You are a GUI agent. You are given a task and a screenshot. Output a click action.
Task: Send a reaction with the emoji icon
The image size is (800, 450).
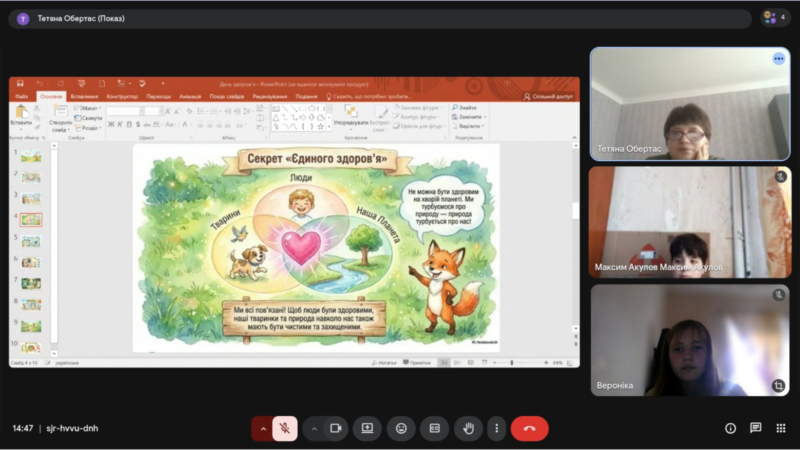401,428
